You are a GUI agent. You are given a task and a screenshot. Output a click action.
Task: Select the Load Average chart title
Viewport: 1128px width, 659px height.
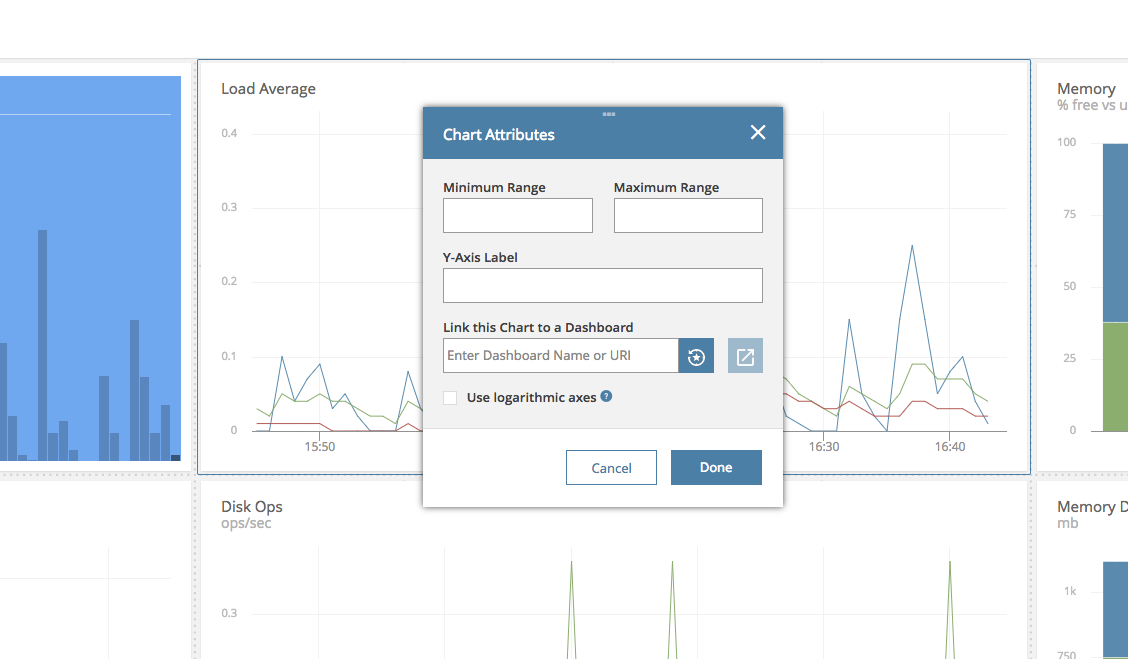coord(268,89)
